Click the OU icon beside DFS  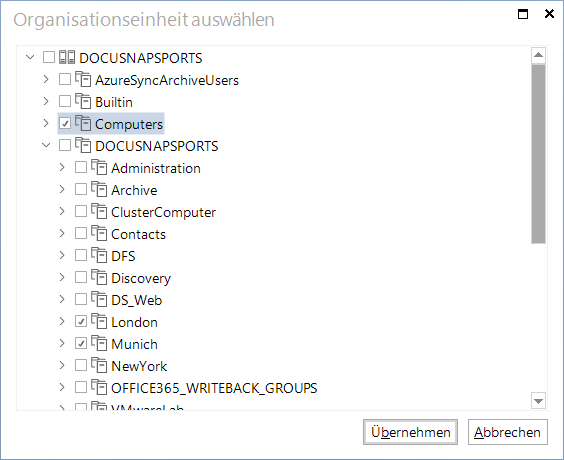[99, 255]
